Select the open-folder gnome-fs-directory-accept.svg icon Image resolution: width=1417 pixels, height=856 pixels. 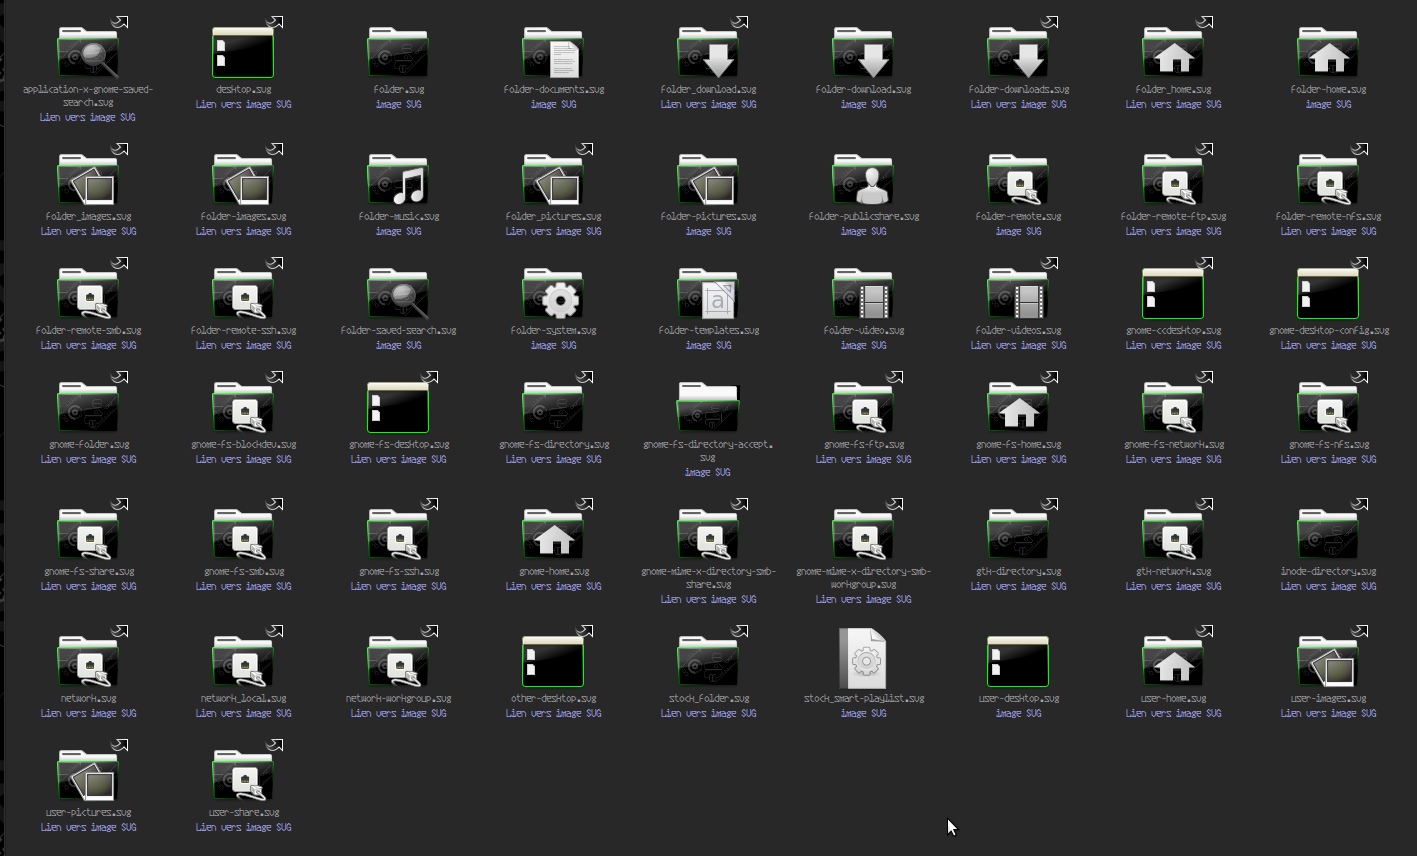click(x=708, y=407)
